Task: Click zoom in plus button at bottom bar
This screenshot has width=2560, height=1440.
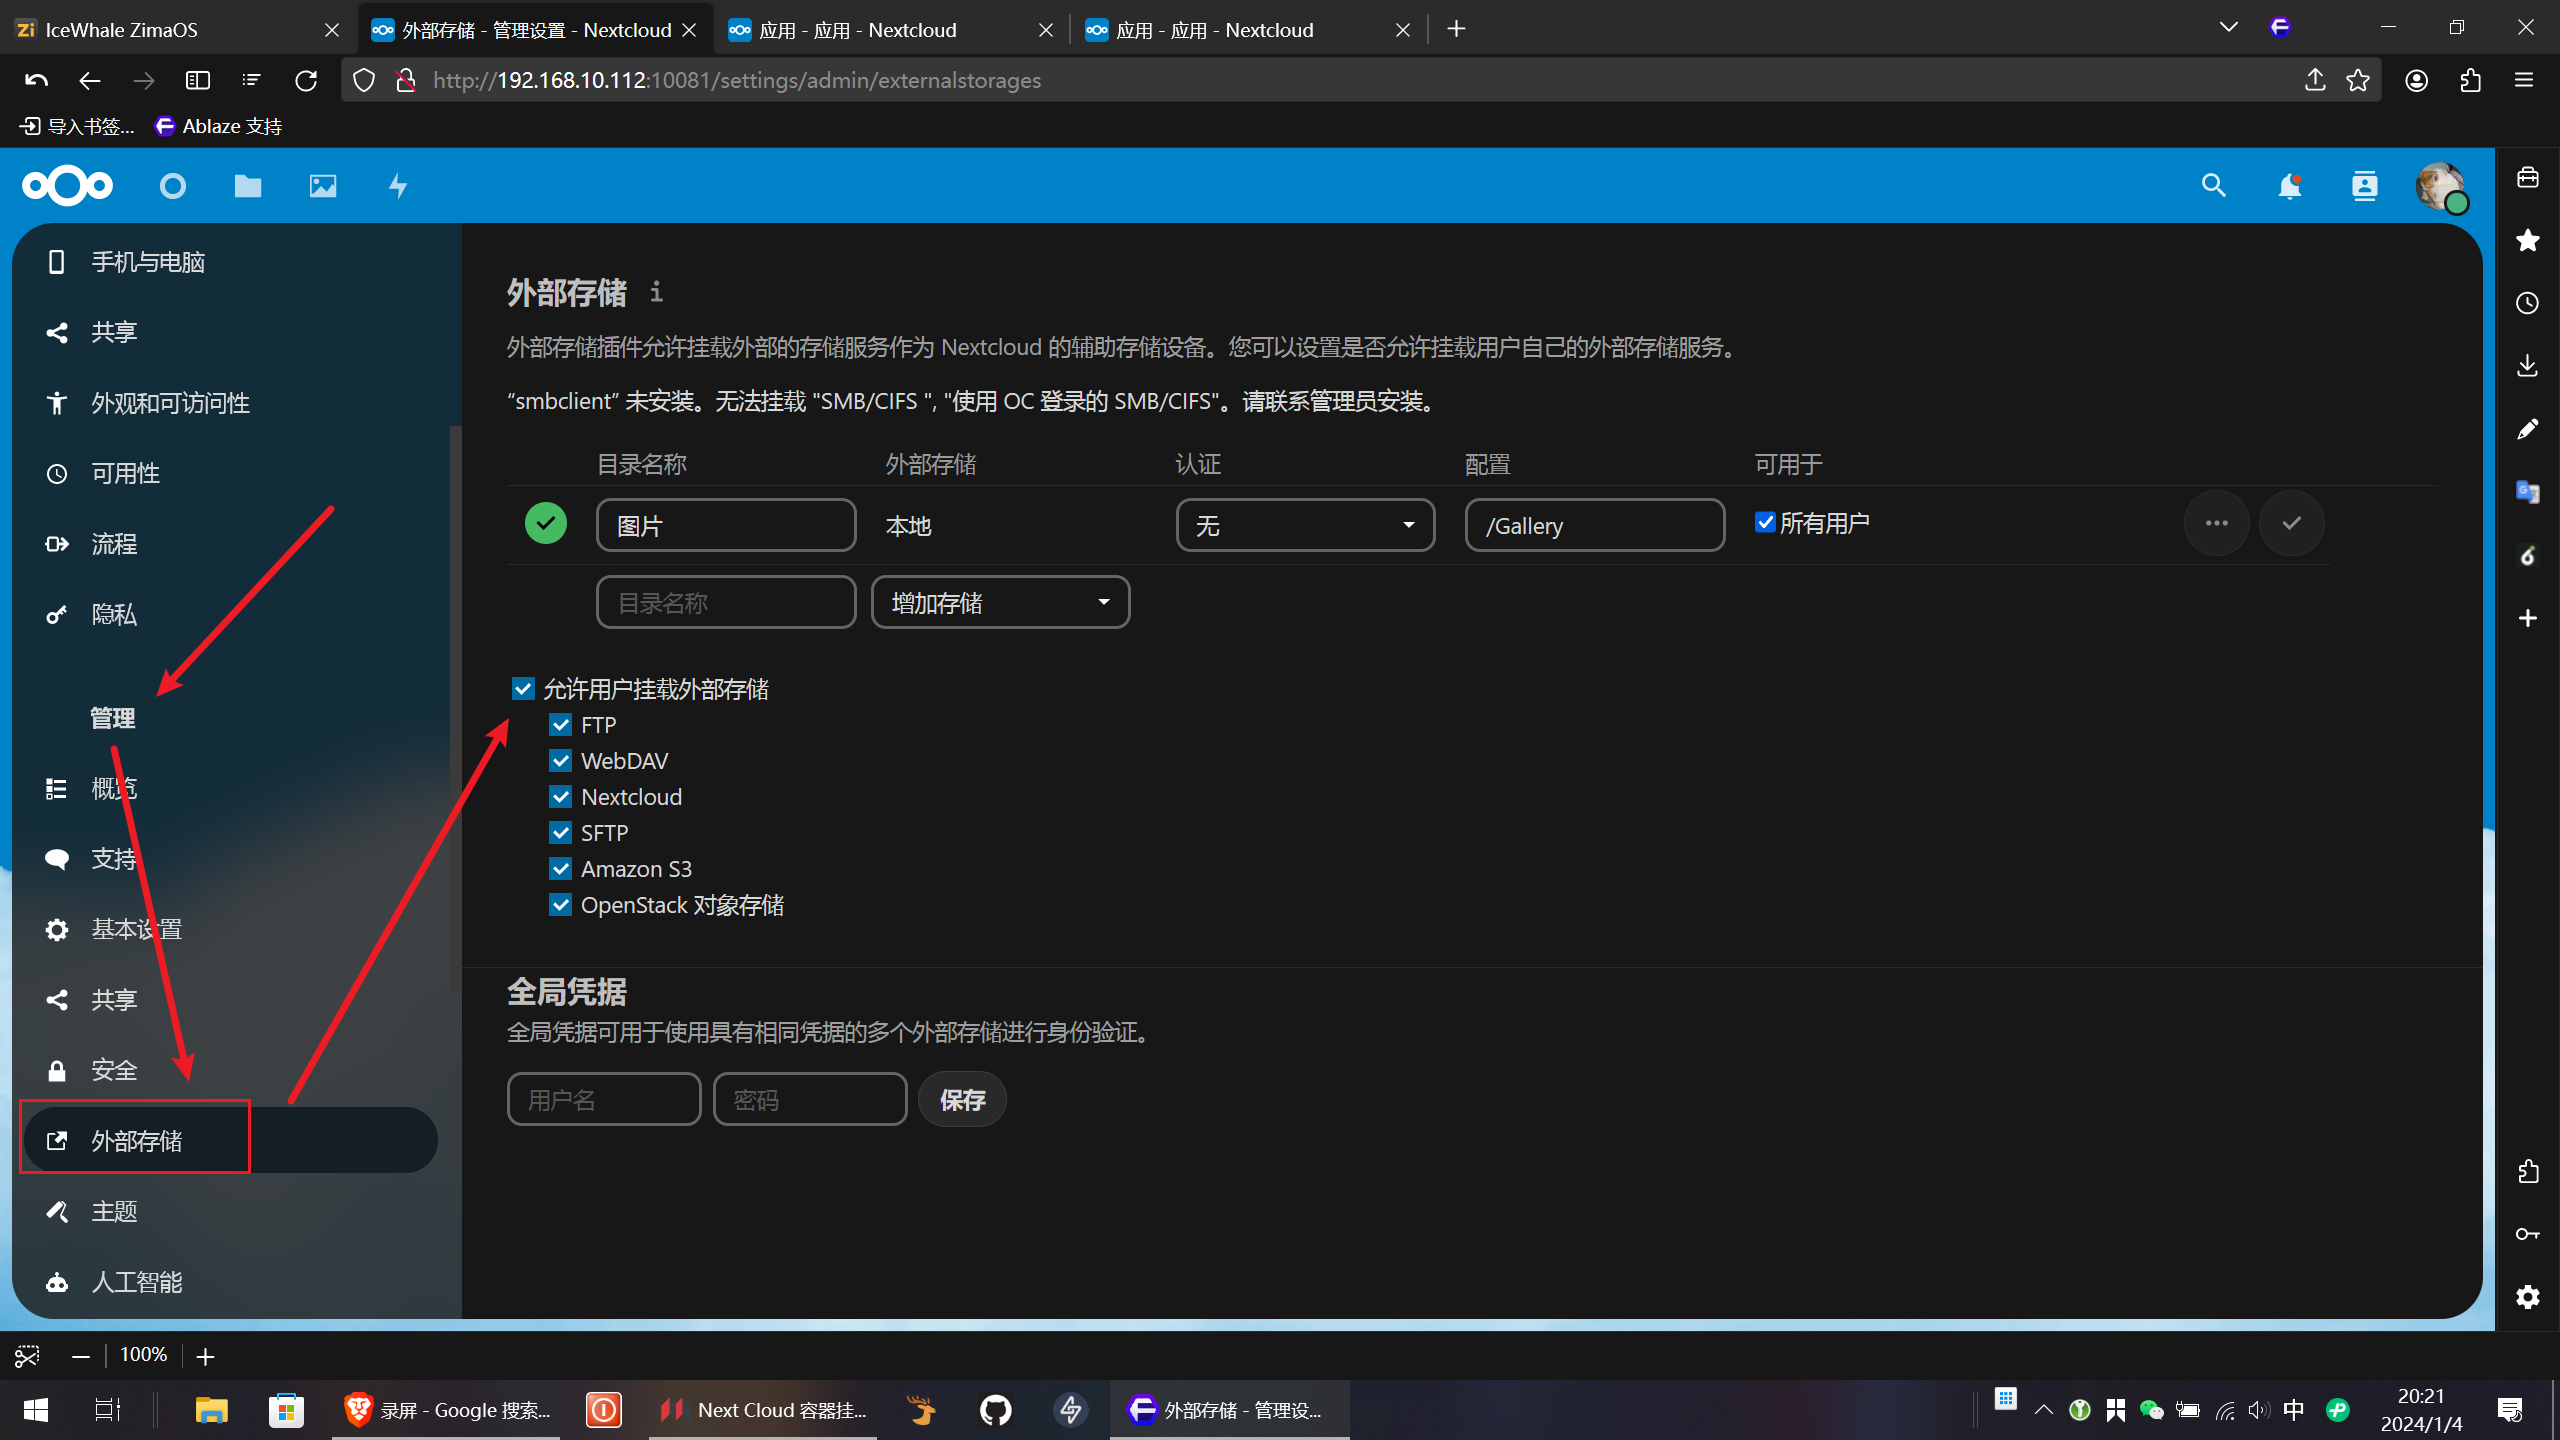Action: pyautogui.click(x=205, y=1356)
